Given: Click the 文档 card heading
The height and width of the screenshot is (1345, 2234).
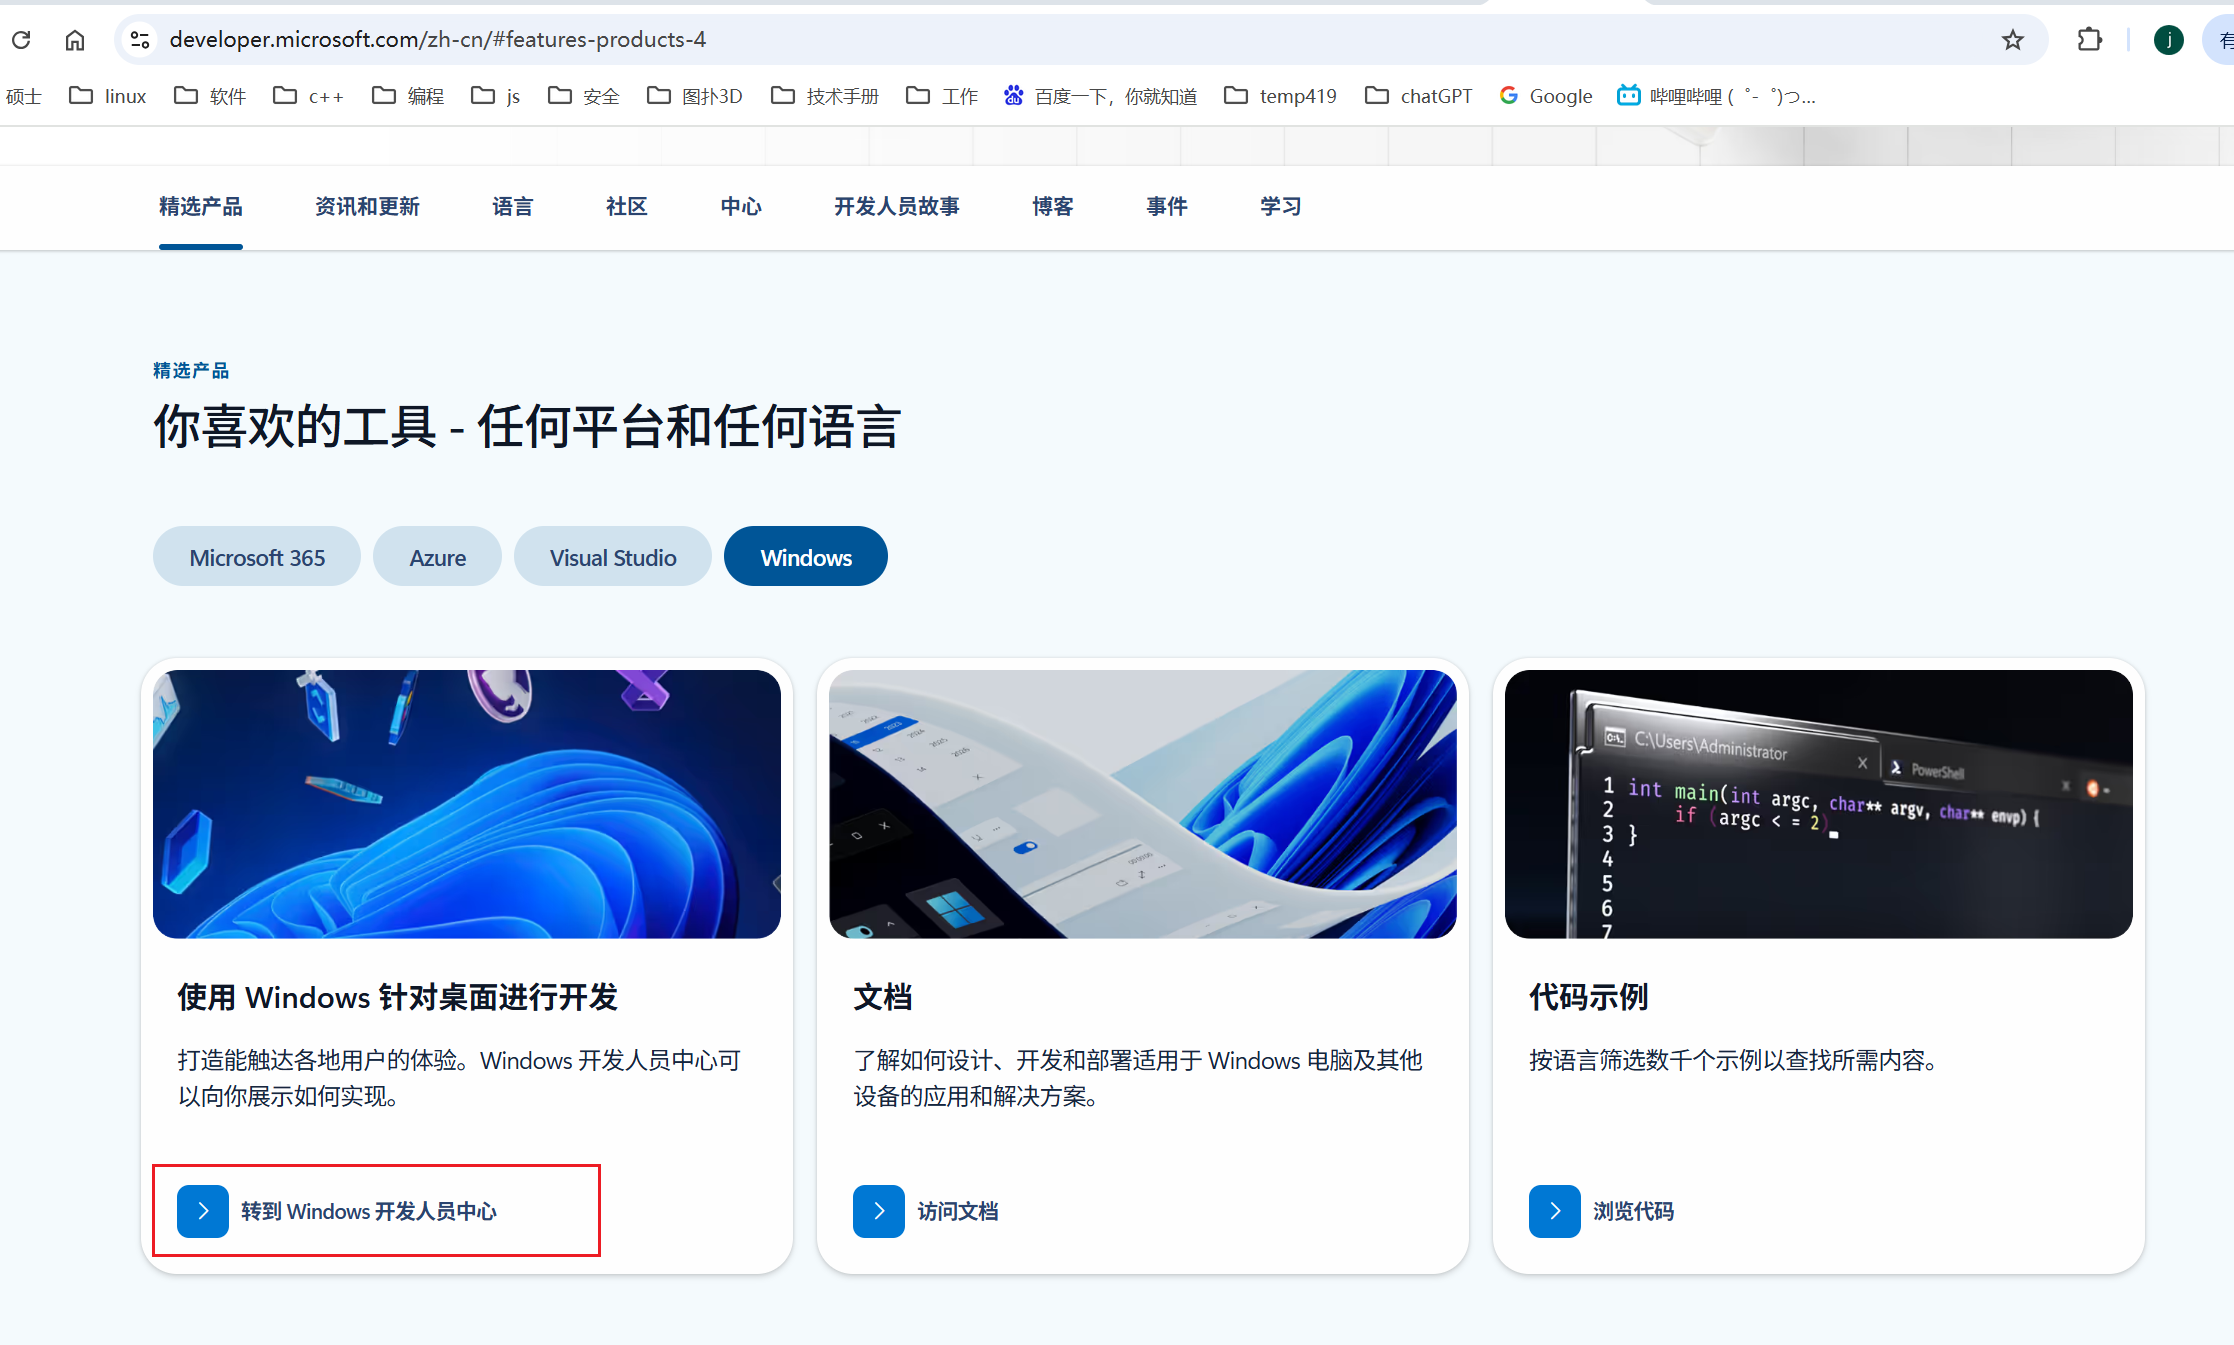Looking at the screenshot, I should [883, 997].
